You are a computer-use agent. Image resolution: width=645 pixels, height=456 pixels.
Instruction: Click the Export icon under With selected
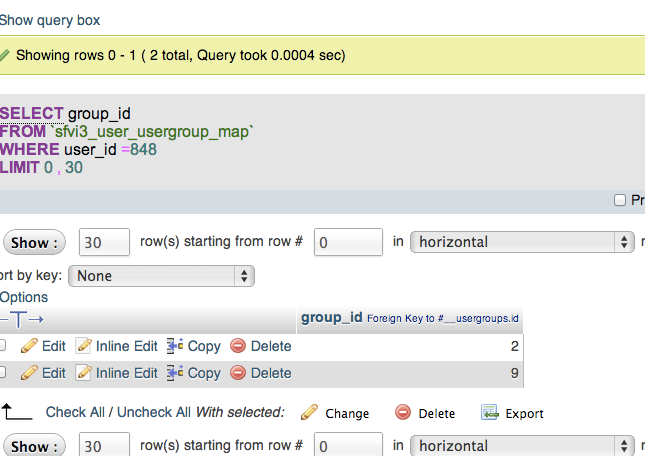pos(490,412)
